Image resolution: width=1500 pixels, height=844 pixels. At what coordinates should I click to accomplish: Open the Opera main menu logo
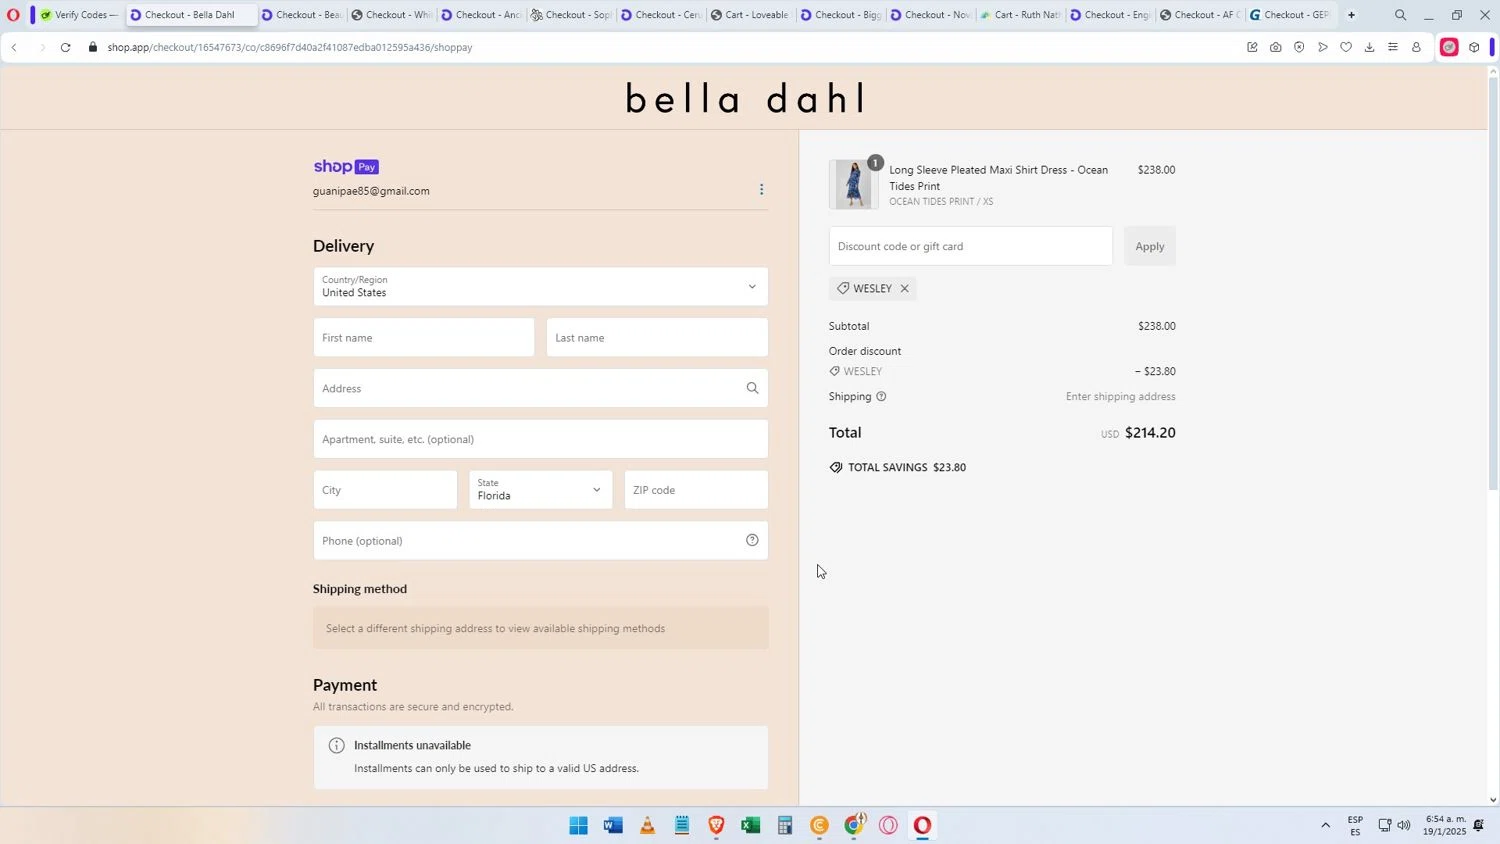pyautogui.click(x=13, y=15)
